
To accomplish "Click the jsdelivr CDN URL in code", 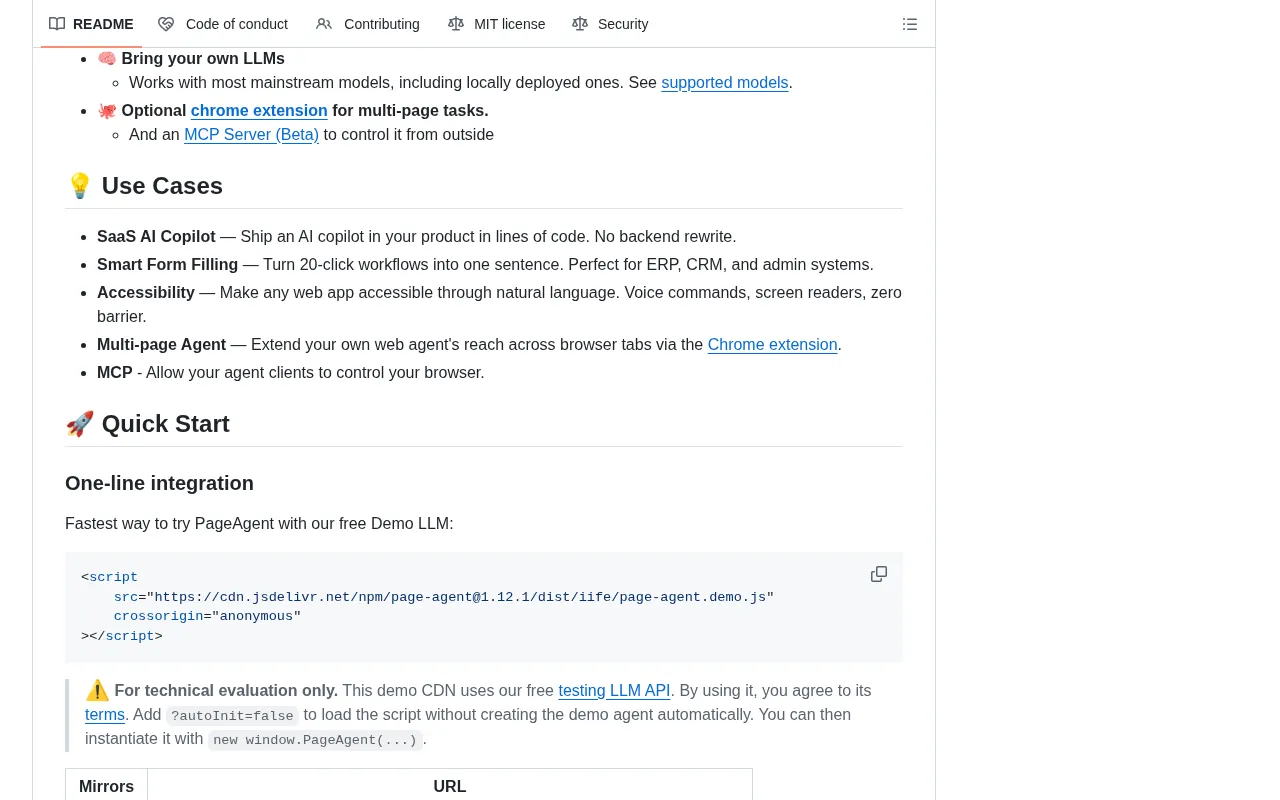I will click(460, 598).
